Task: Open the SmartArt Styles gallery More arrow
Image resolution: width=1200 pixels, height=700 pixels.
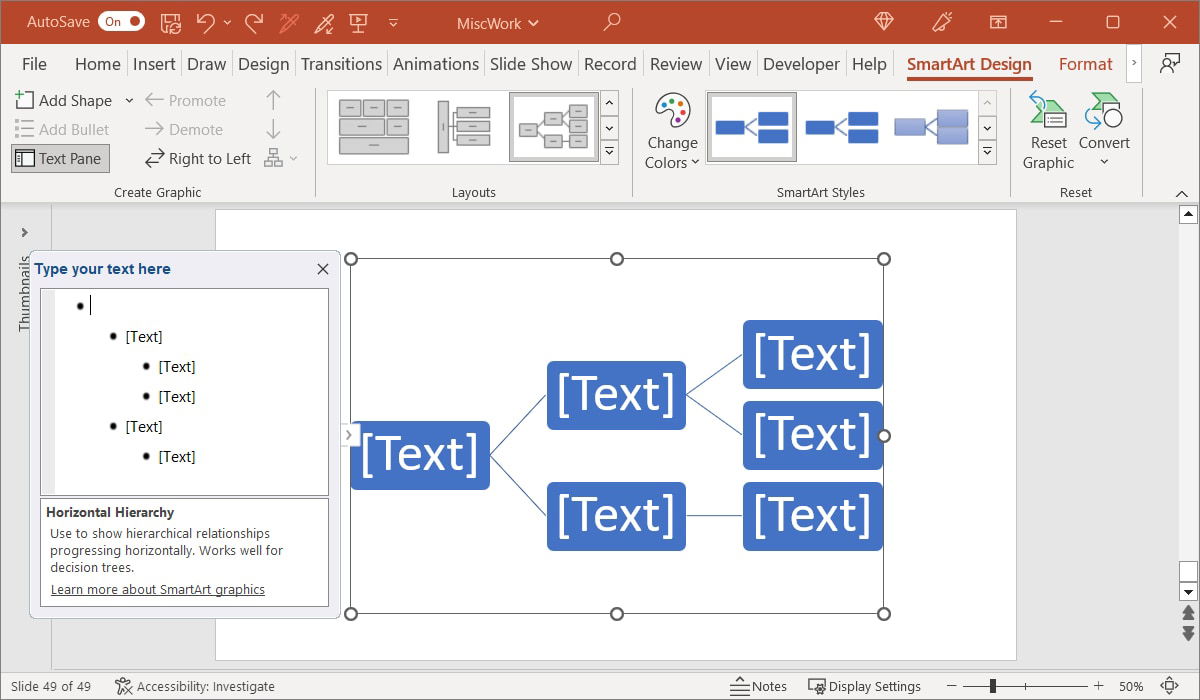Action: point(989,153)
